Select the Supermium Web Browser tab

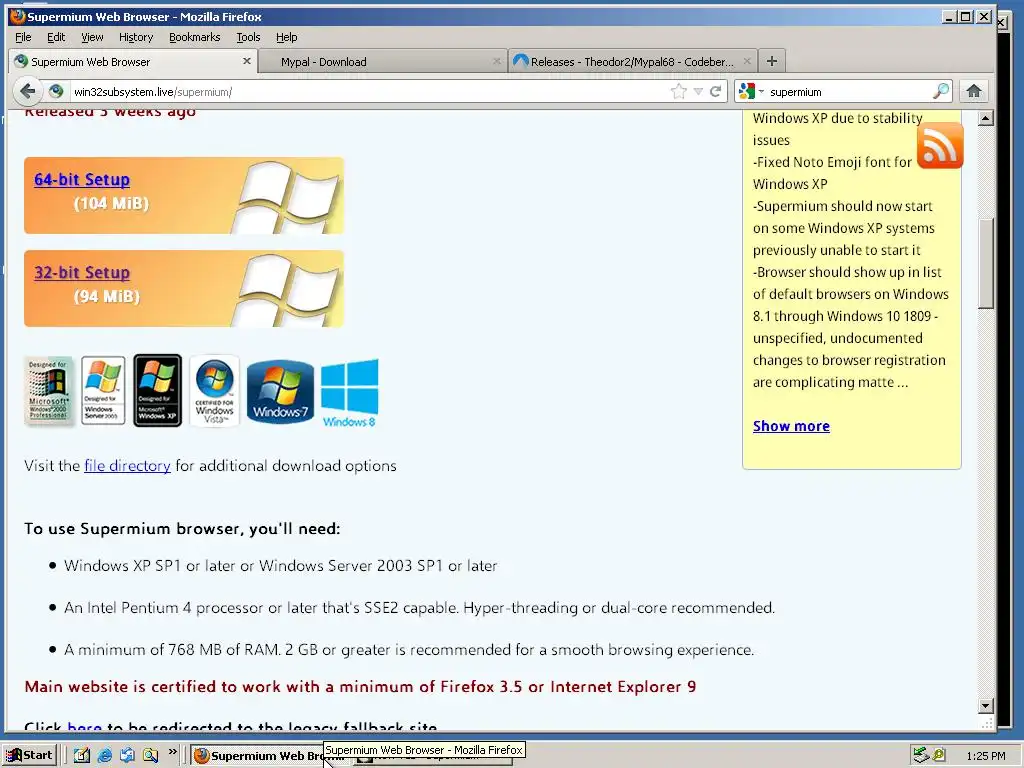(133, 61)
